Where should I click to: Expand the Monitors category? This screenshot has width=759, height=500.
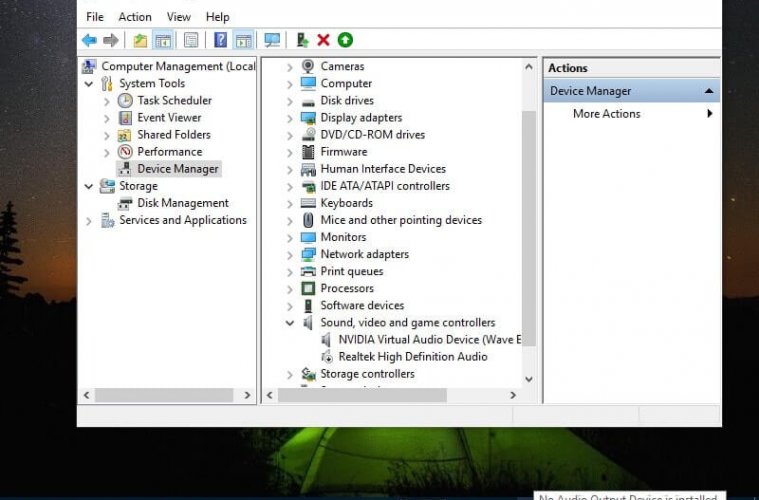click(x=289, y=238)
